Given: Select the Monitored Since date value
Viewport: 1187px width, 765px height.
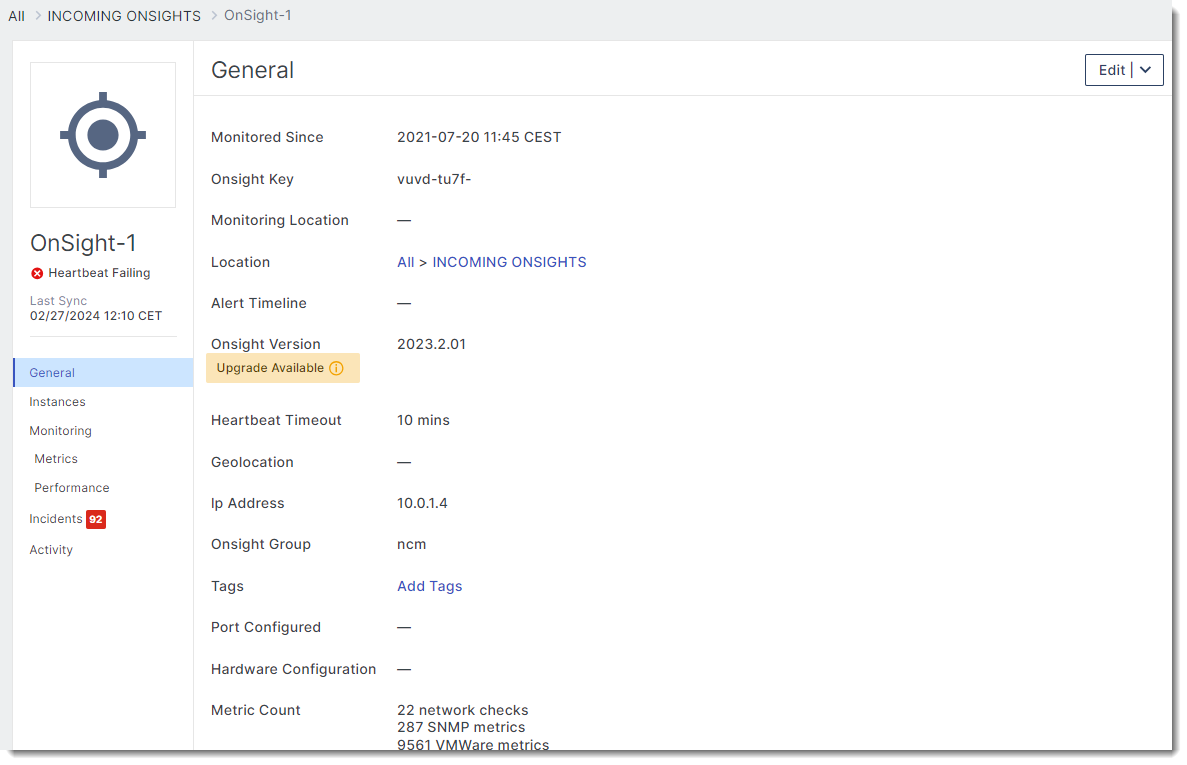Looking at the screenshot, I should tap(479, 137).
